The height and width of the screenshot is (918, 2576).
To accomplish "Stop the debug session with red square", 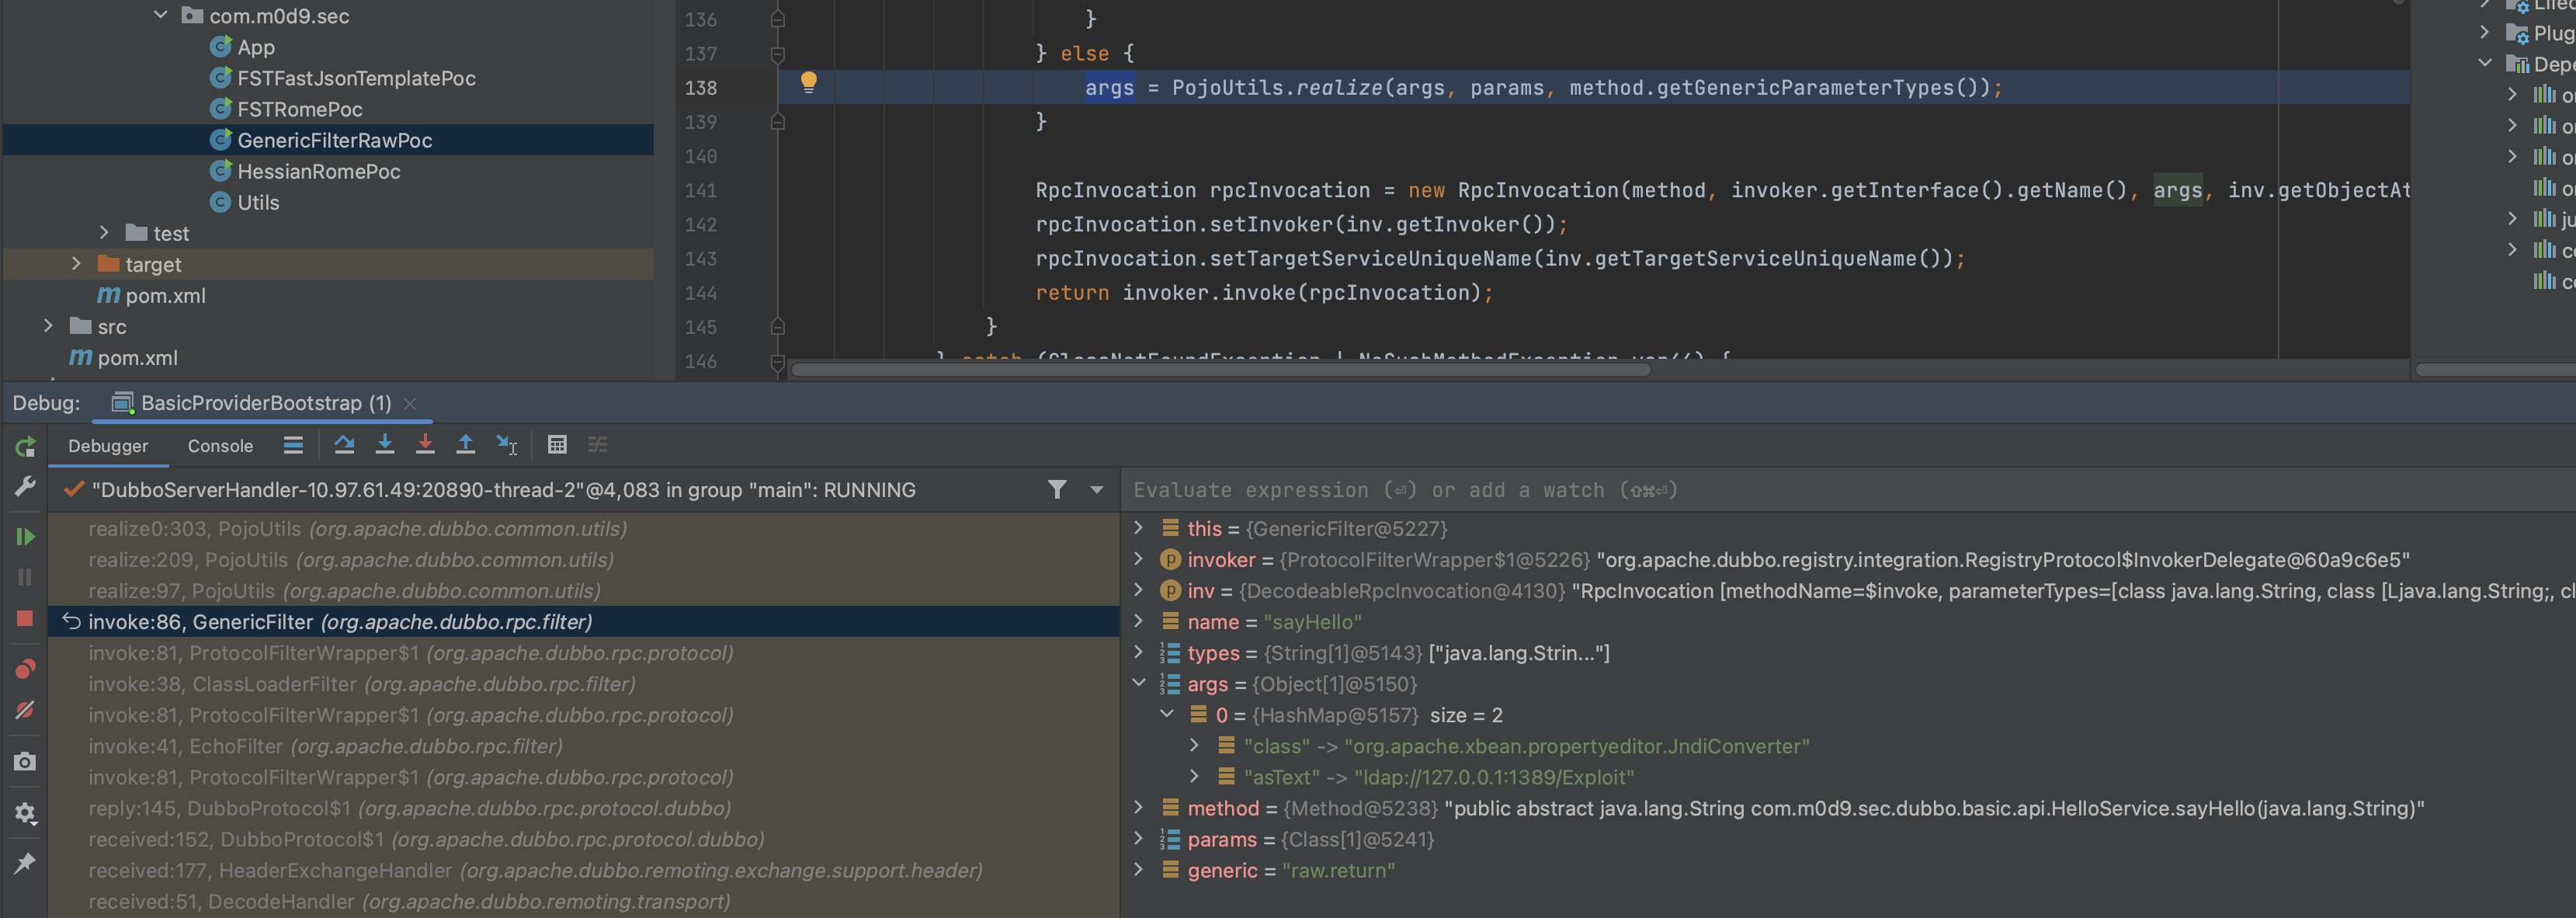I will tap(25, 618).
